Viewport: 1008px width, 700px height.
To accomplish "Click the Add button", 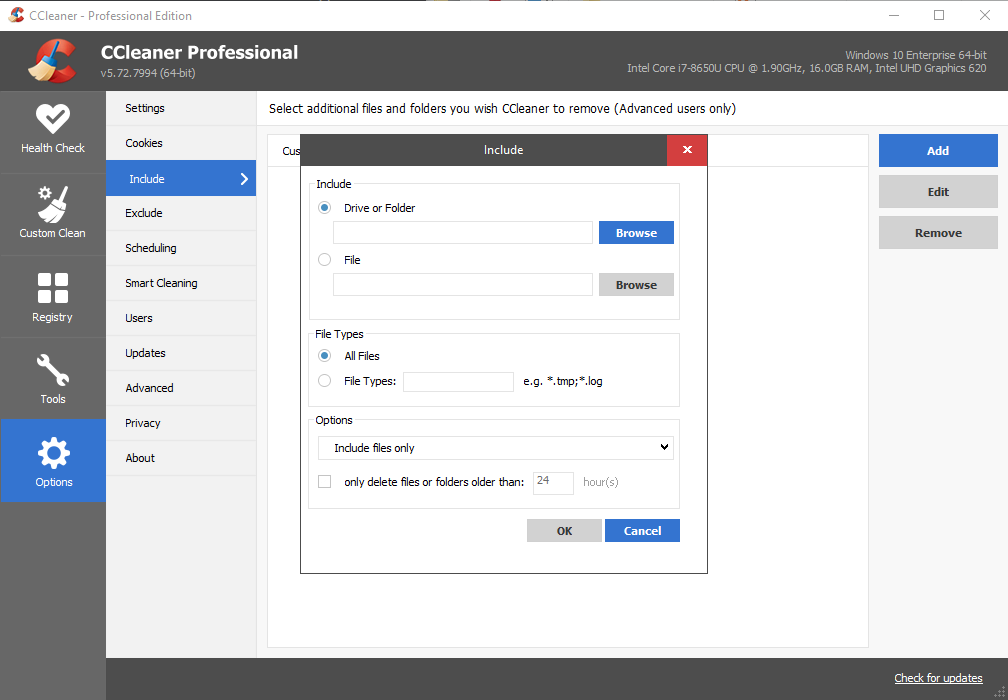I will click(938, 150).
